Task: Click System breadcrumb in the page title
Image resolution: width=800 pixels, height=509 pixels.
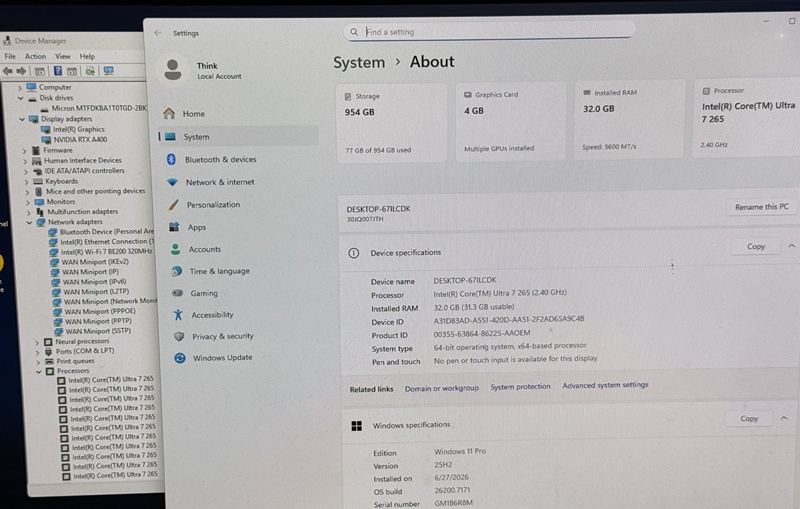Action: 359,62
